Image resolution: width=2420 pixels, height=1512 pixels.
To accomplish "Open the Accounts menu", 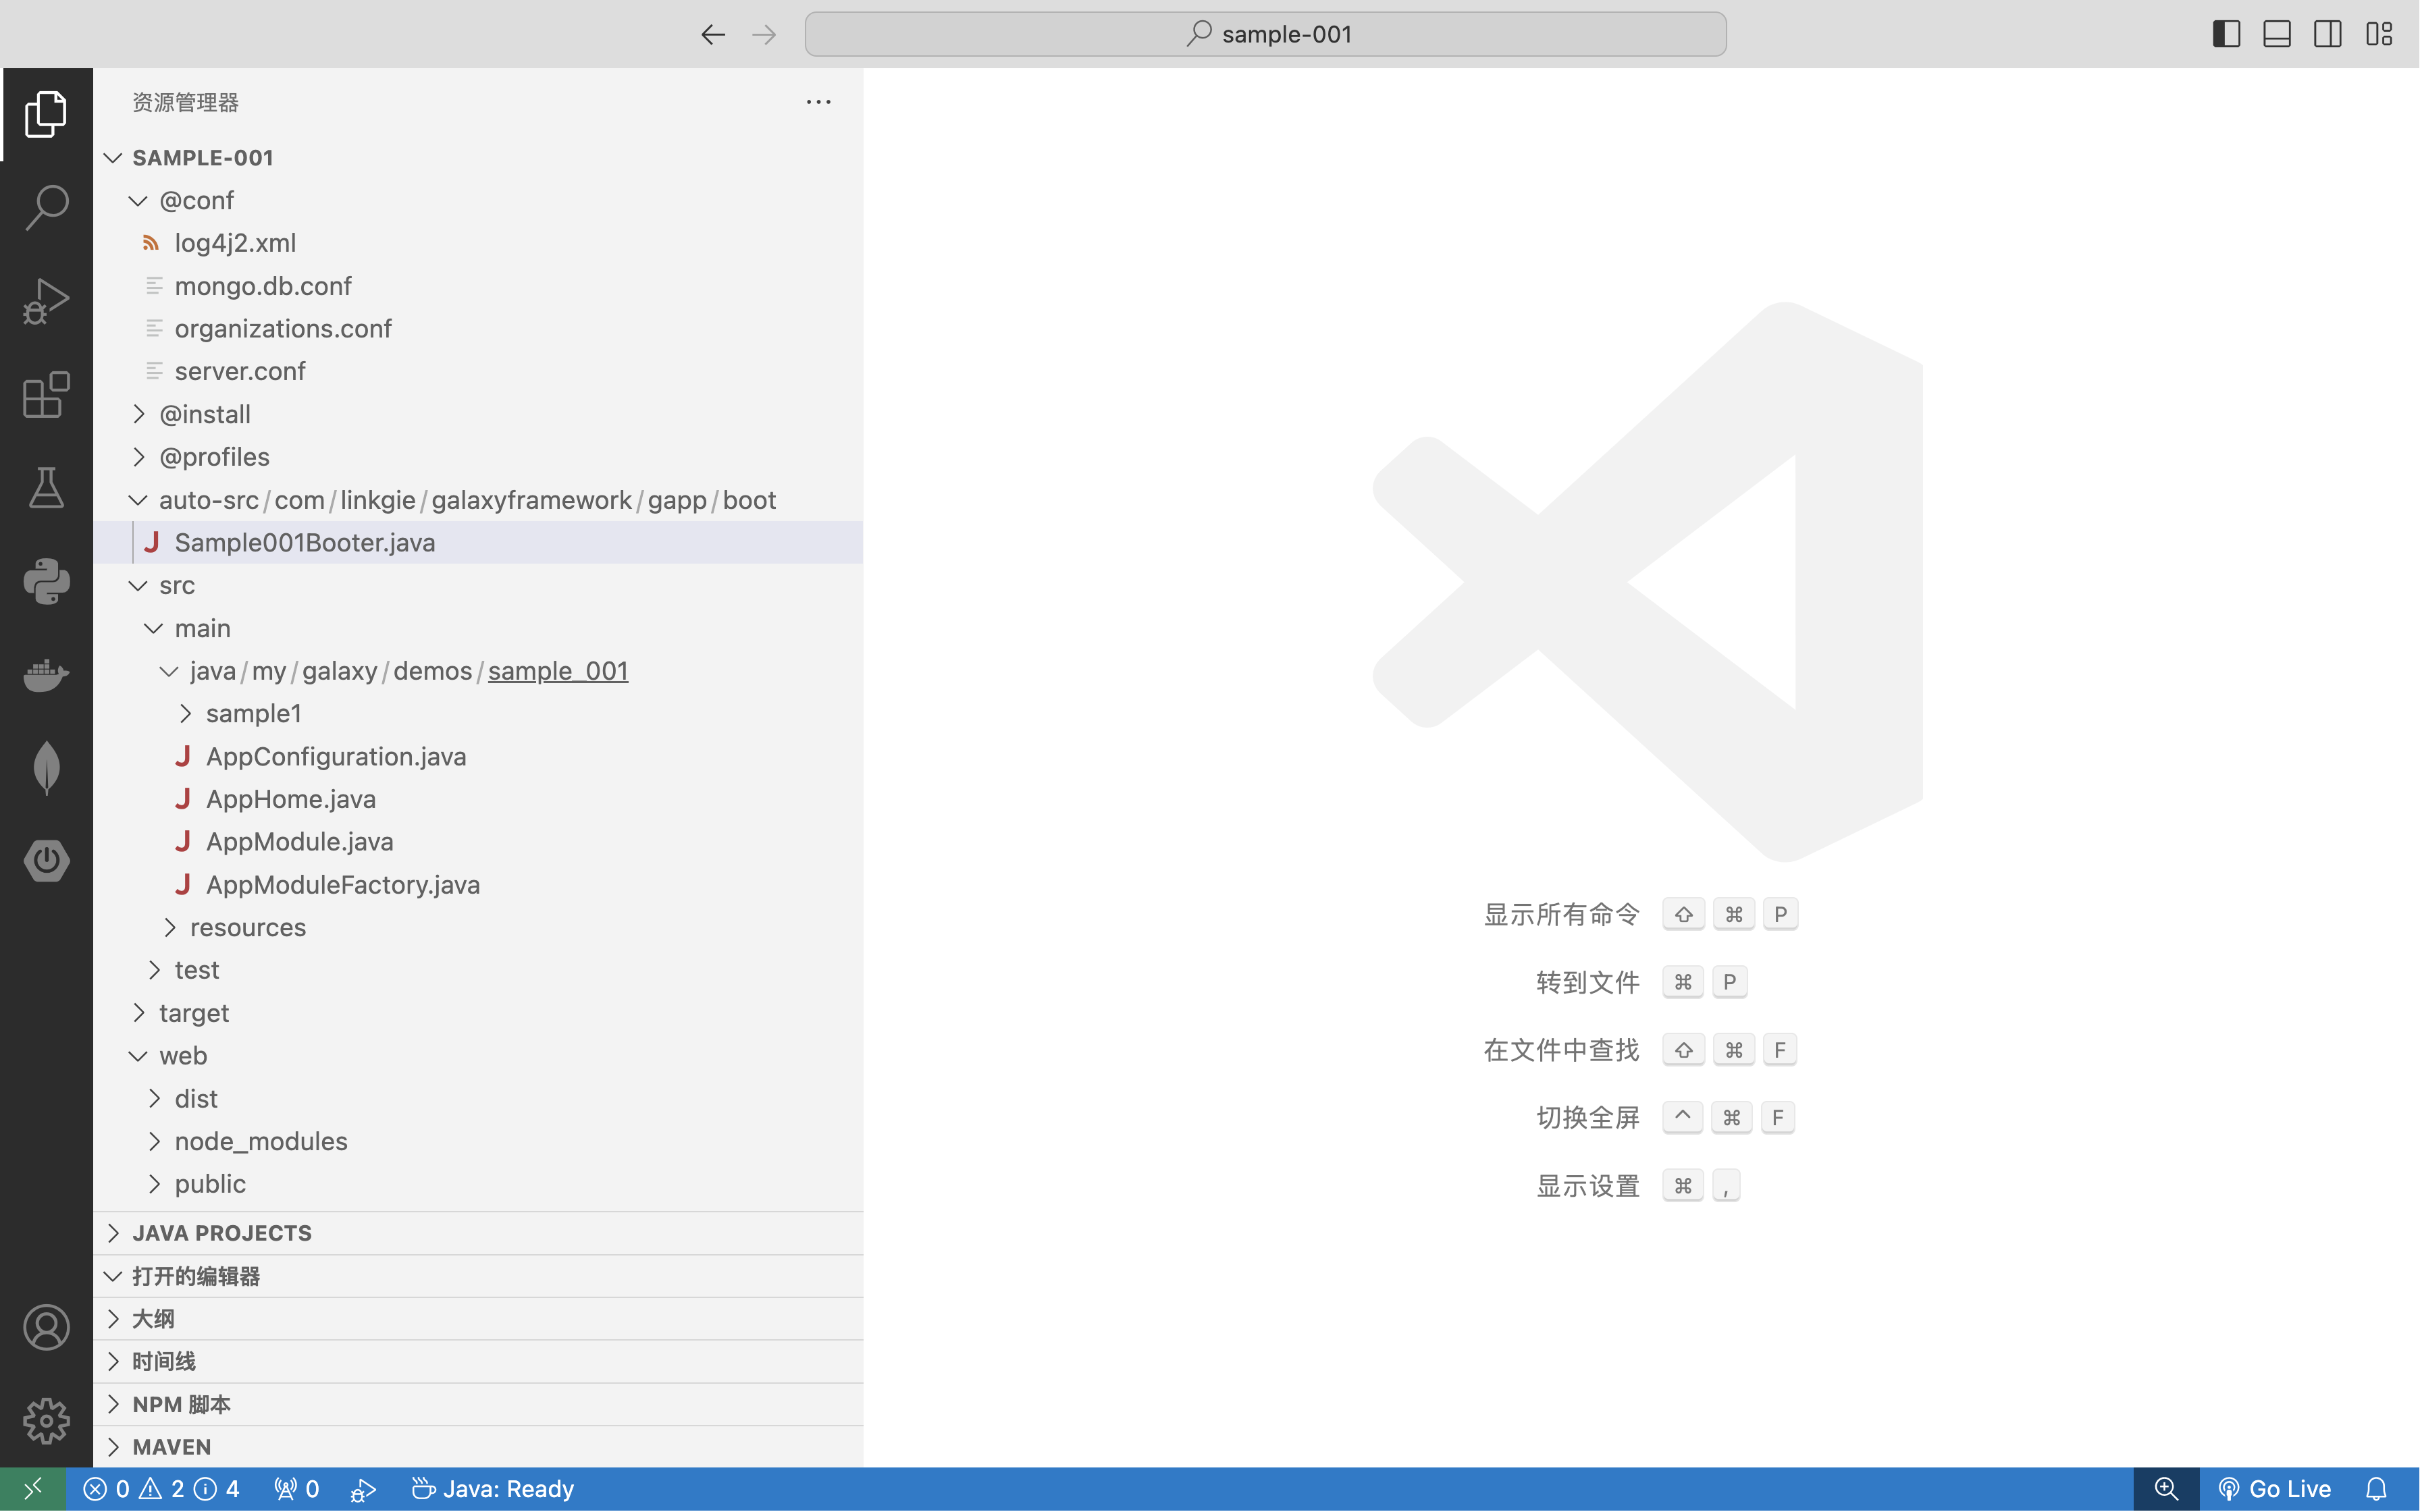I will pyautogui.click(x=46, y=1327).
